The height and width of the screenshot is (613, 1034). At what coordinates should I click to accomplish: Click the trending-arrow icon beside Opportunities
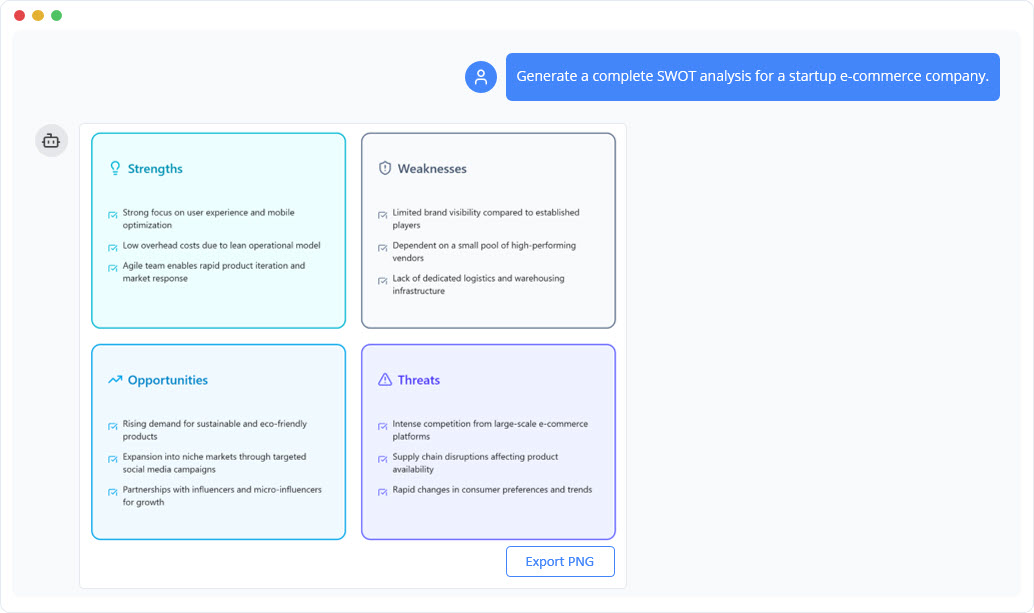pyautogui.click(x=113, y=379)
